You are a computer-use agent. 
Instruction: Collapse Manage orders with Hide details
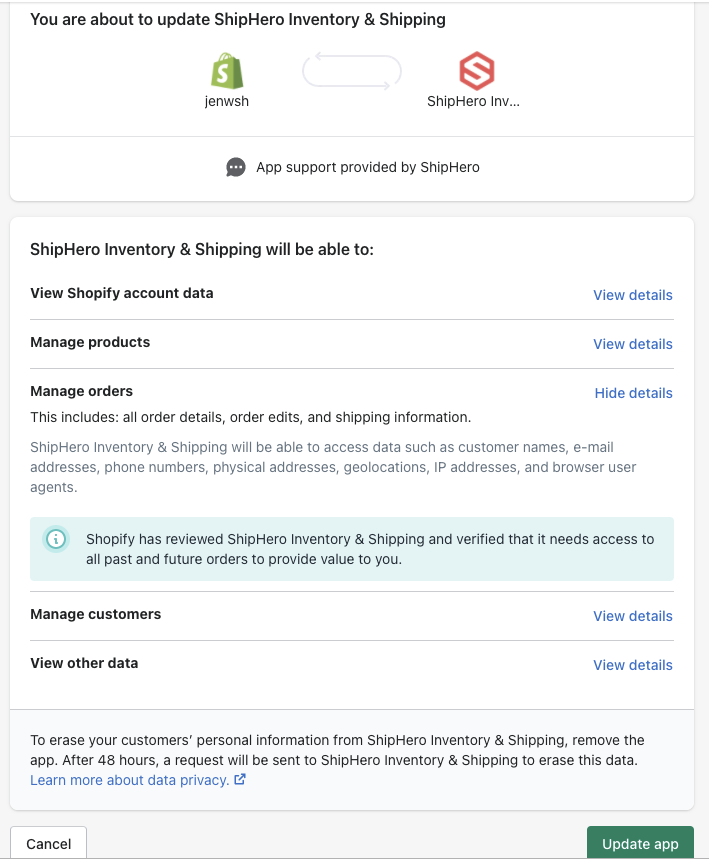coord(633,393)
